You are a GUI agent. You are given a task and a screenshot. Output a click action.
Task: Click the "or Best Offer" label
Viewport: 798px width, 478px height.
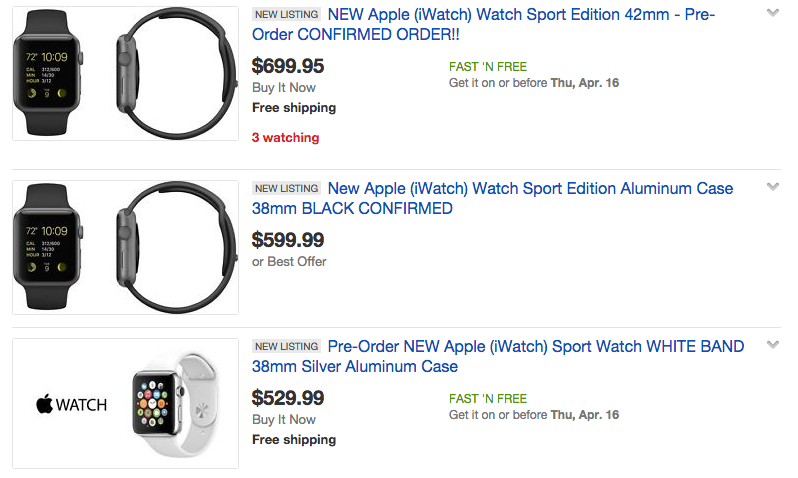tap(289, 262)
